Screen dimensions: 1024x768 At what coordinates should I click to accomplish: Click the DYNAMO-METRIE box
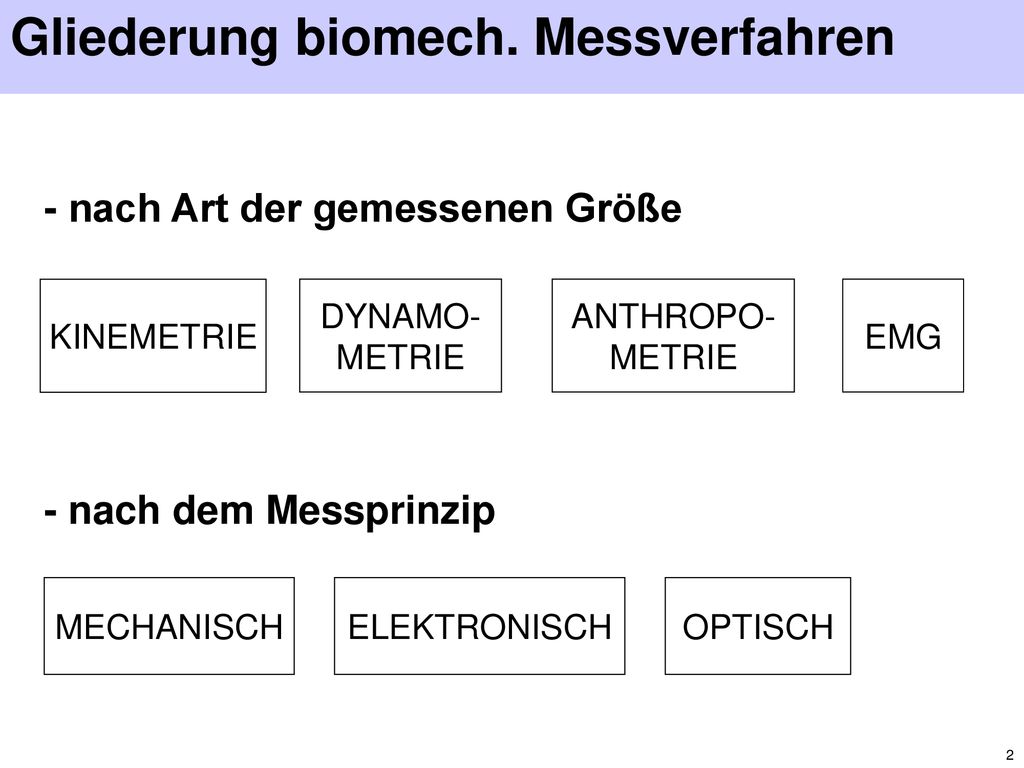[400, 336]
